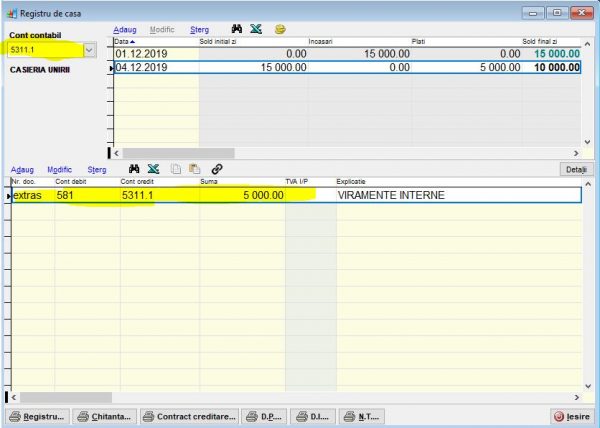Click Sterg link above the daily register table
Image resolution: width=600 pixels, height=428 pixels.
click(200, 30)
